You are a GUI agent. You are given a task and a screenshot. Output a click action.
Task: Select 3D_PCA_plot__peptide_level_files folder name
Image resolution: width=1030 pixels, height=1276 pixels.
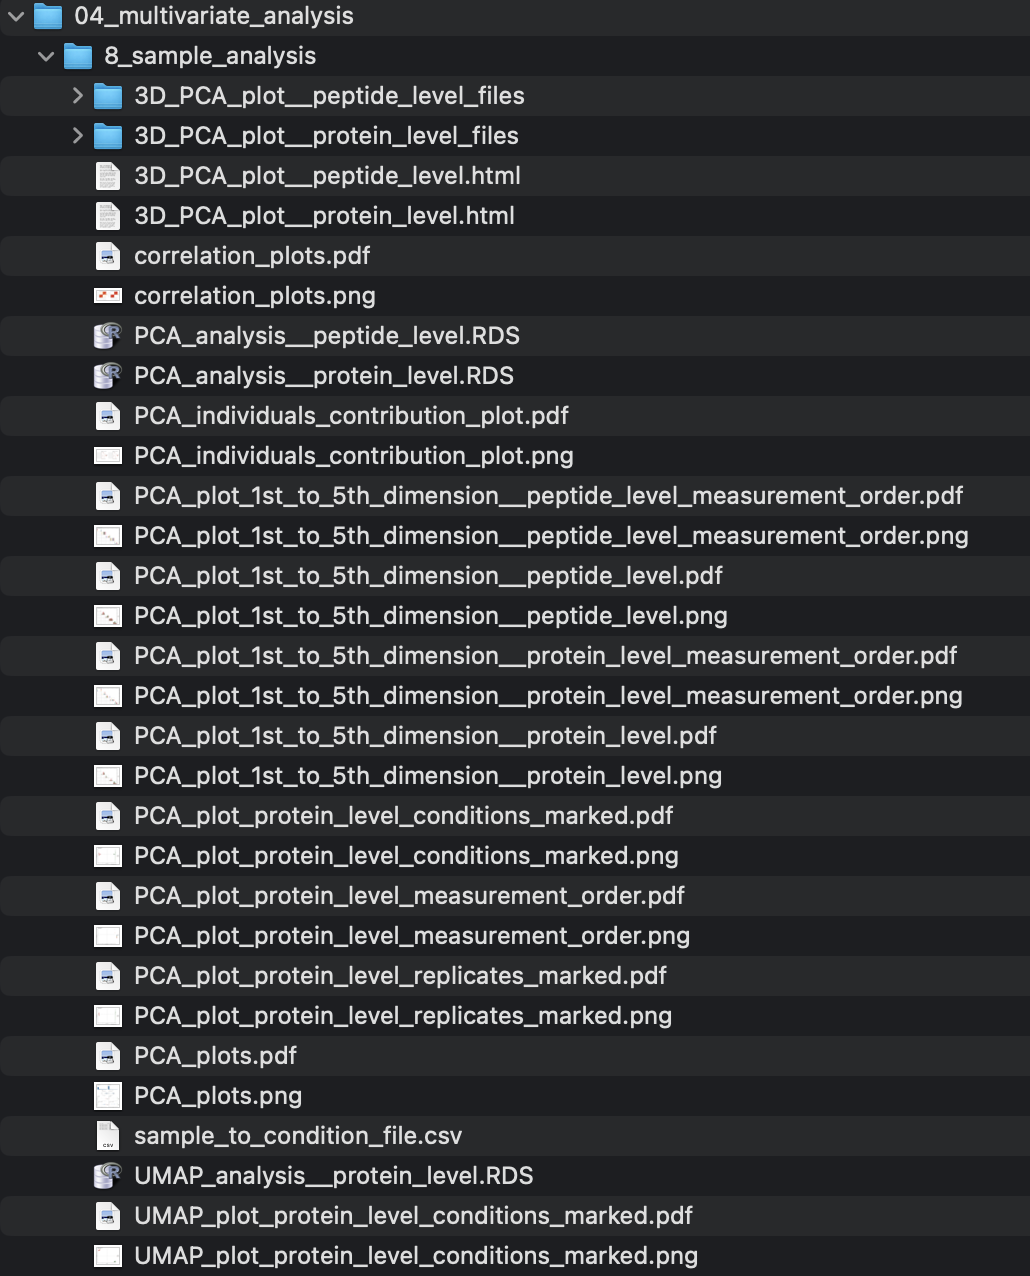[x=329, y=96]
